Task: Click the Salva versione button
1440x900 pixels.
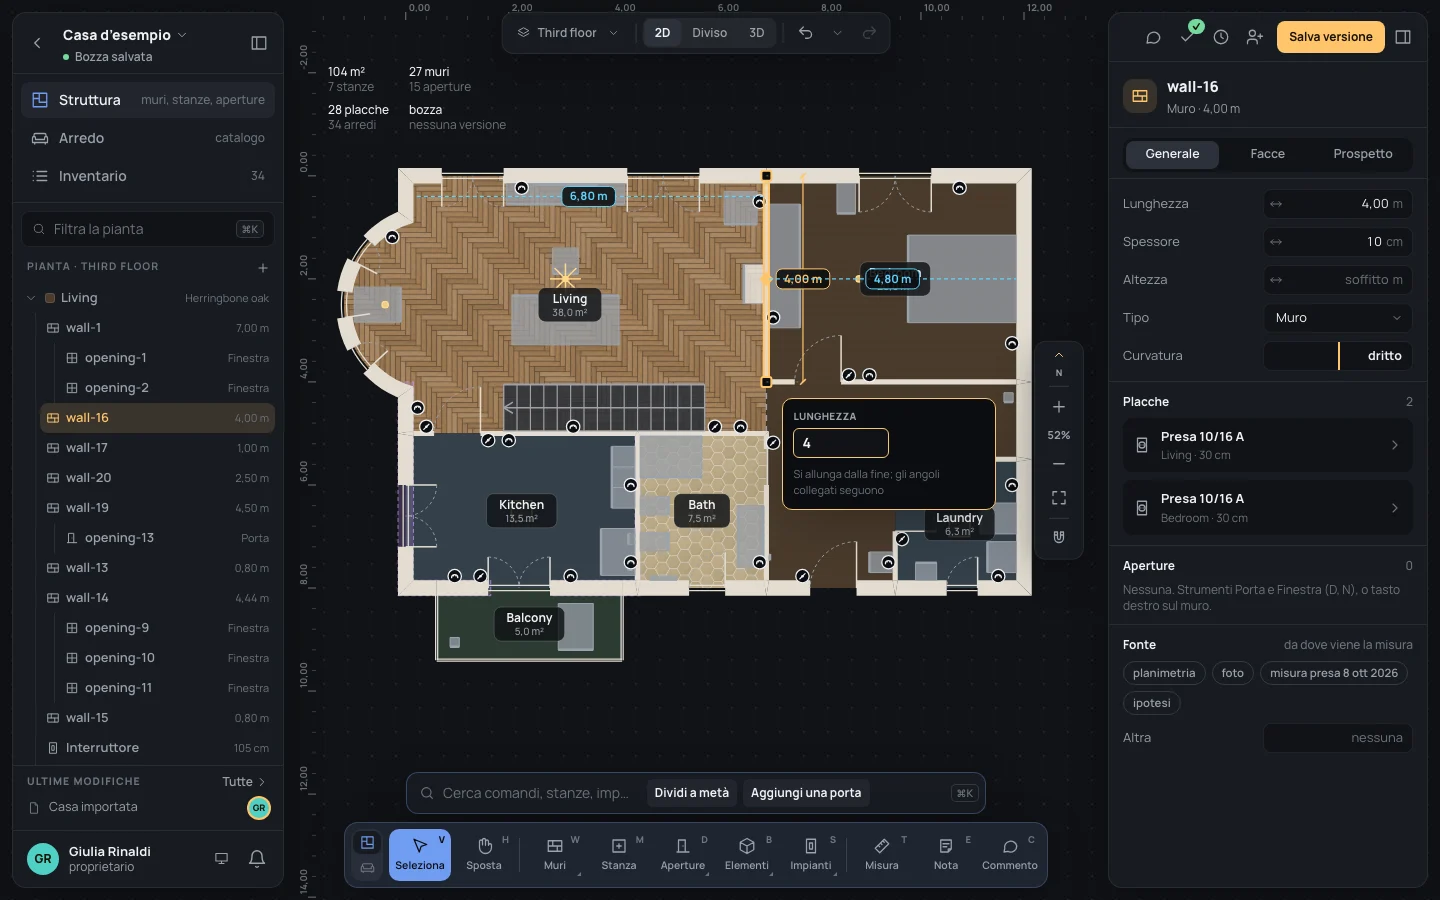Action: pyautogui.click(x=1330, y=37)
